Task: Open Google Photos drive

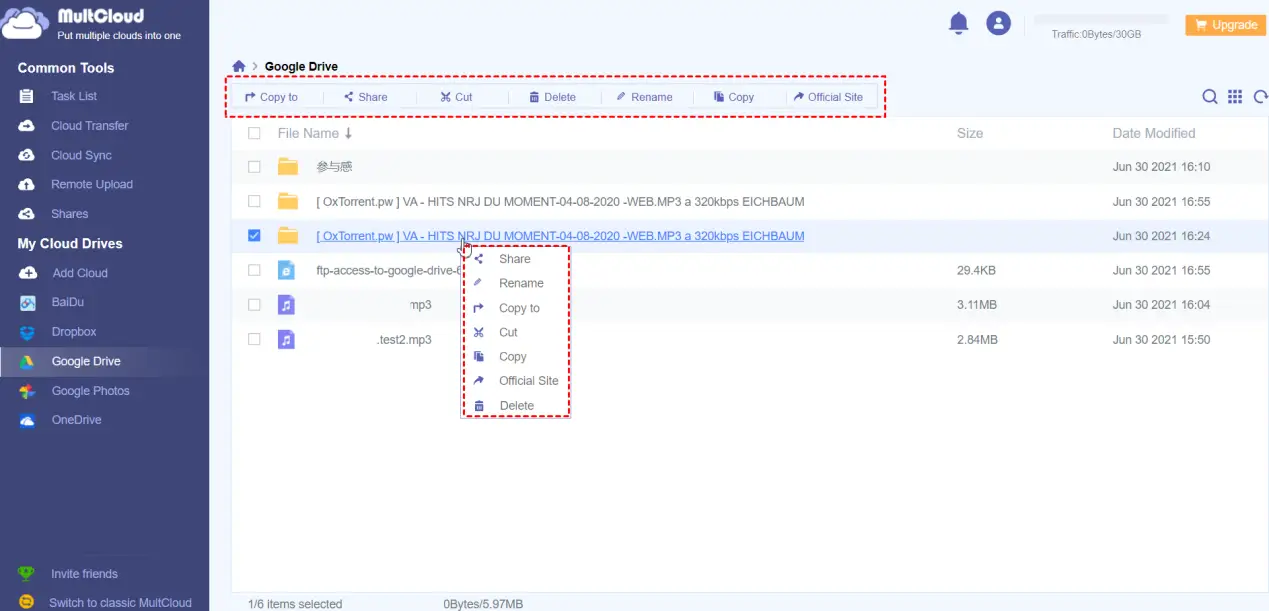Action: (91, 391)
